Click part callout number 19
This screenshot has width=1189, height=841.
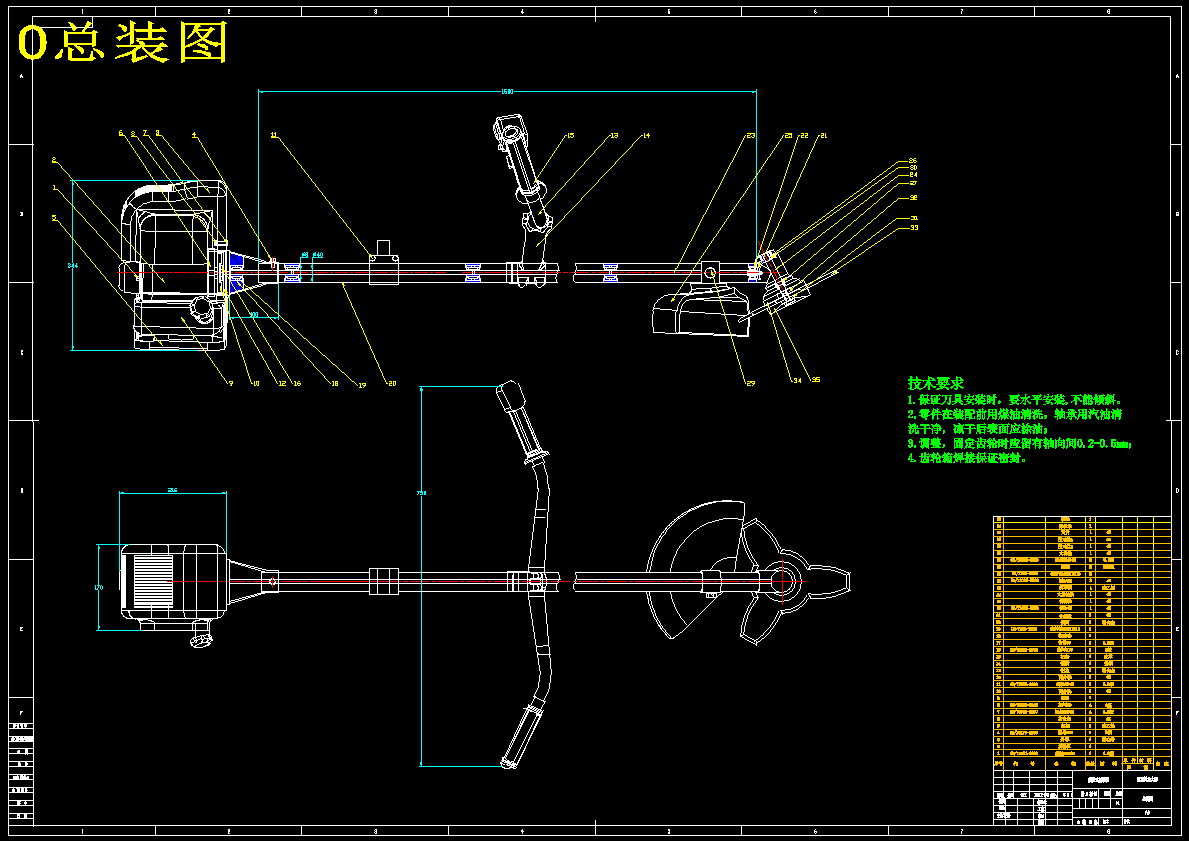click(x=362, y=385)
